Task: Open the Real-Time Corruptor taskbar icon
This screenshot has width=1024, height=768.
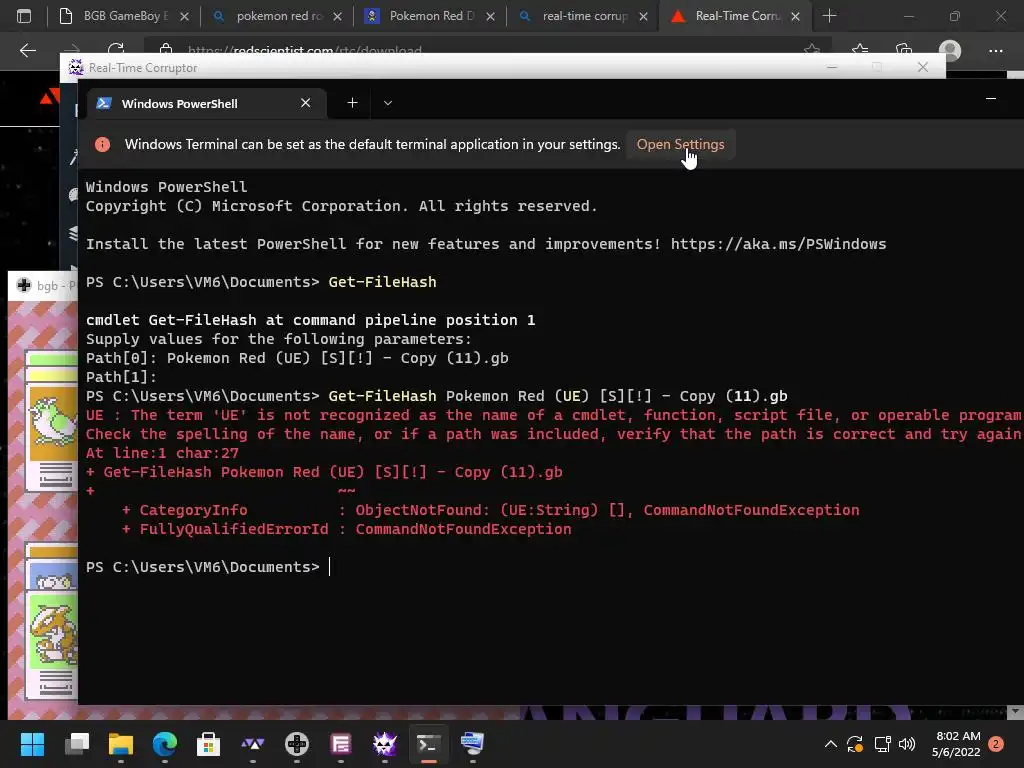Action: pyautogui.click(x=385, y=744)
